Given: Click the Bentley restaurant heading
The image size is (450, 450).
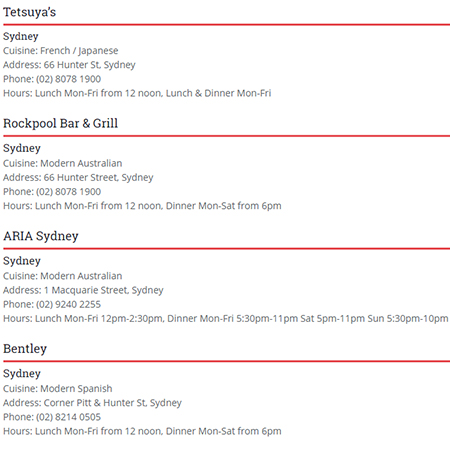Looking at the screenshot, I should (x=25, y=349).
